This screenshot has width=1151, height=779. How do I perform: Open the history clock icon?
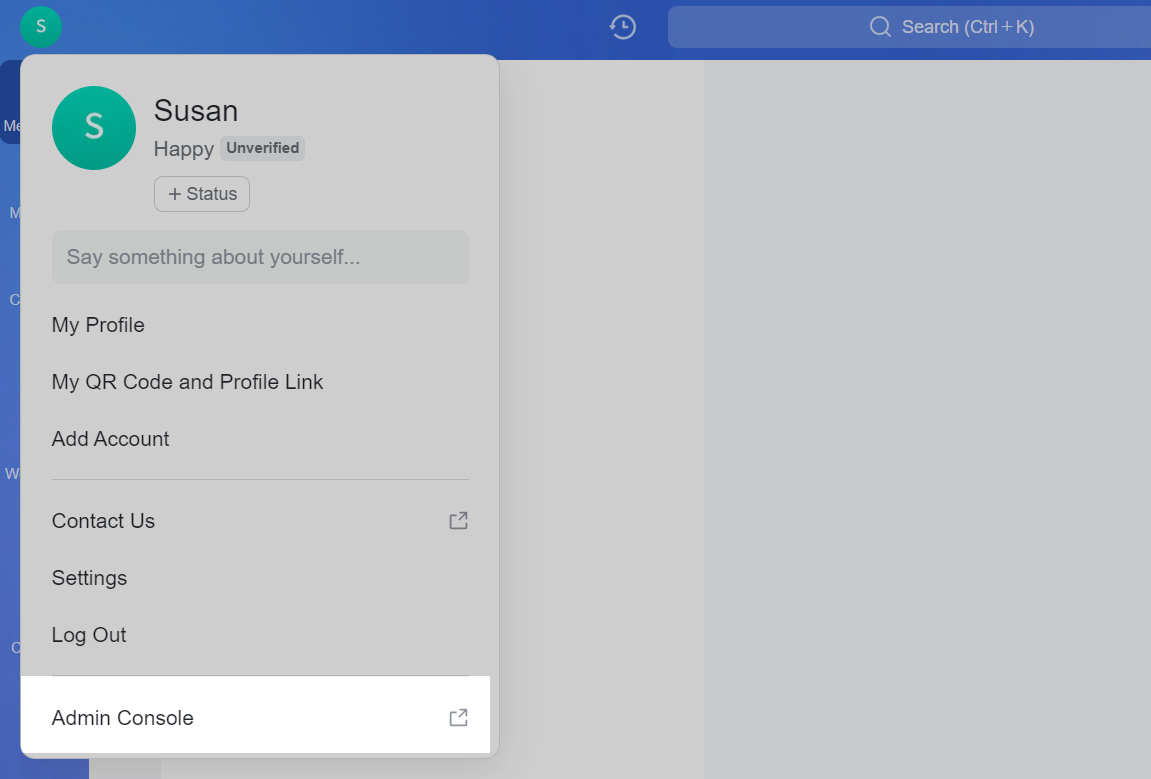coord(623,27)
